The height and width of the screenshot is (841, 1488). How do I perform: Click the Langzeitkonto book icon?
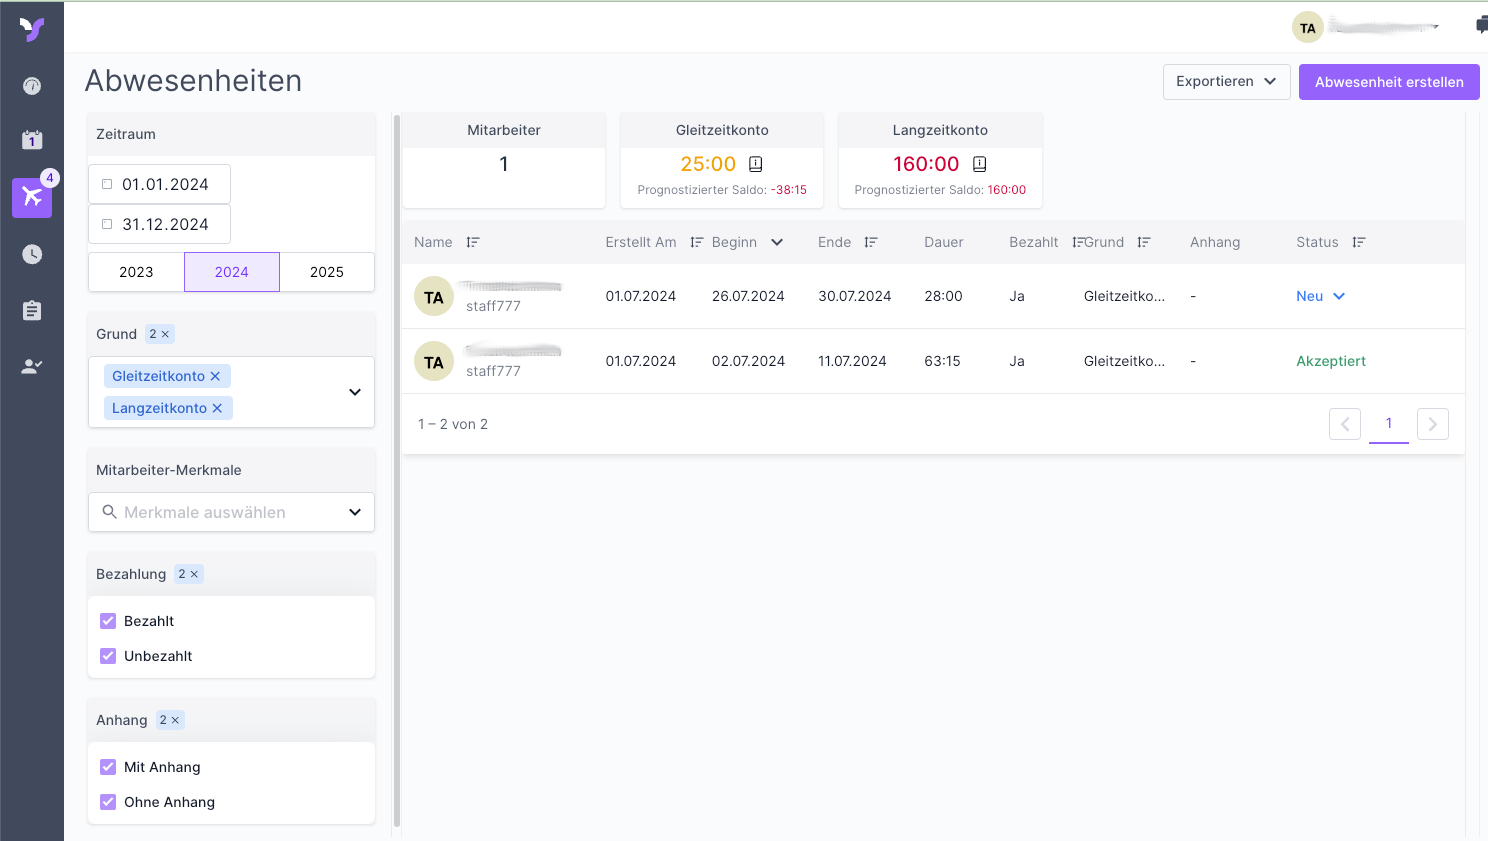[980, 164]
